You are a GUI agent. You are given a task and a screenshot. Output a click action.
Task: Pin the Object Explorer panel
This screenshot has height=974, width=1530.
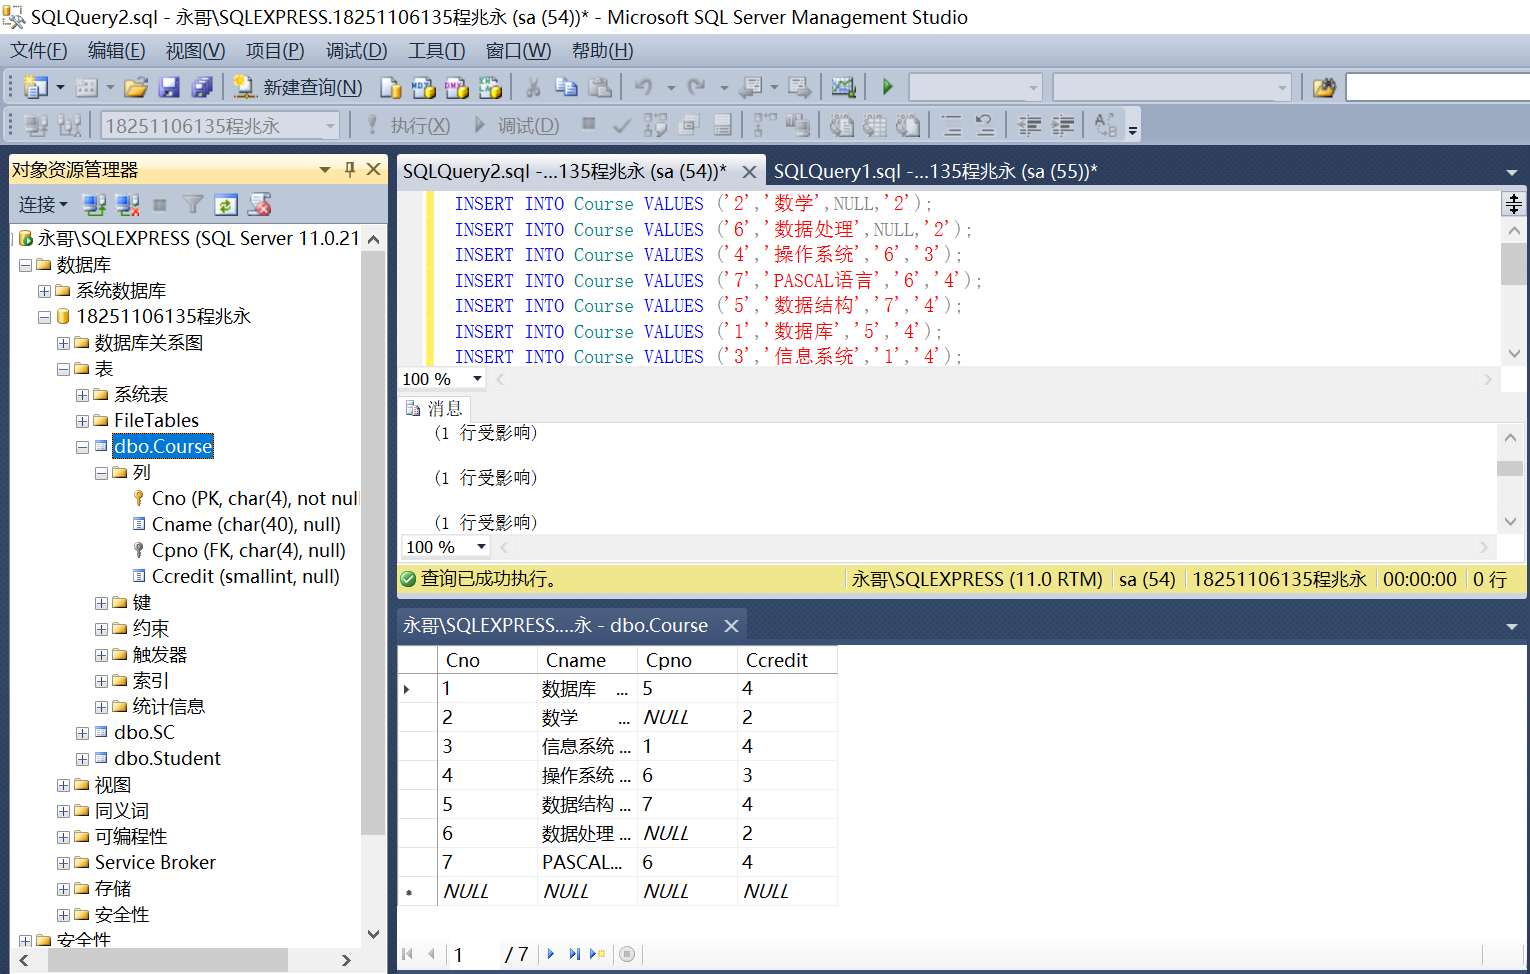(350, 170)
